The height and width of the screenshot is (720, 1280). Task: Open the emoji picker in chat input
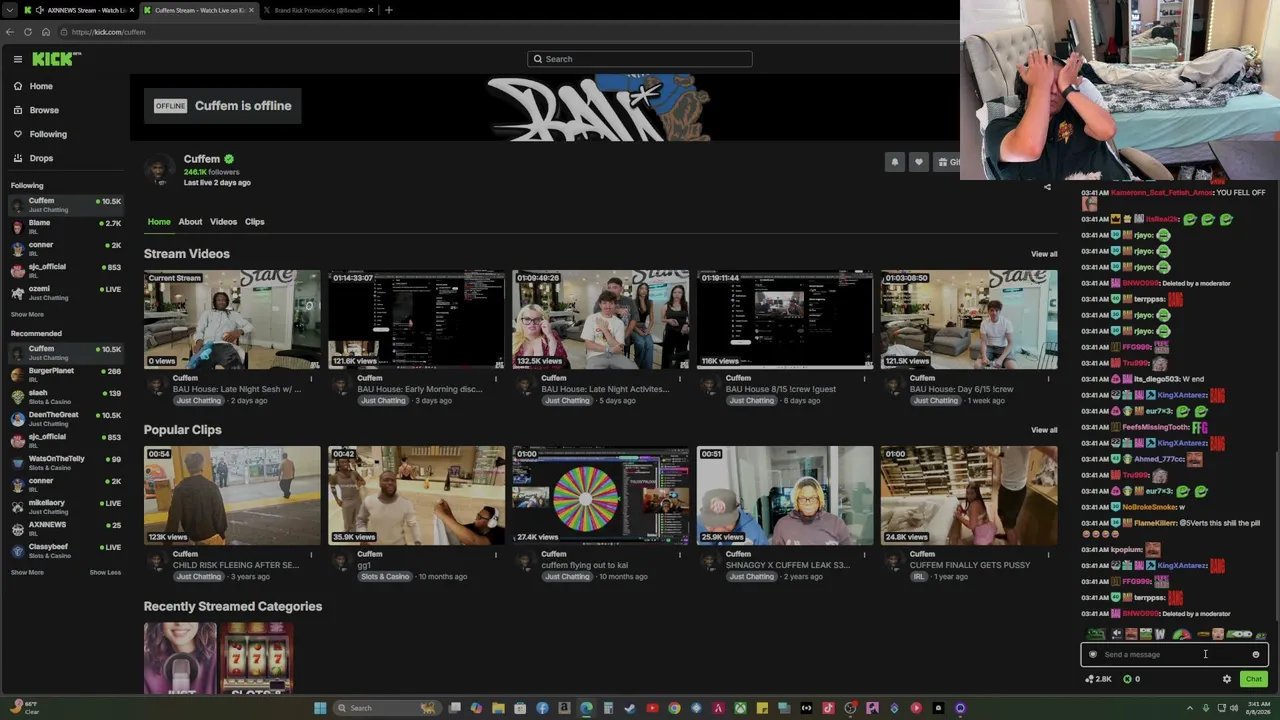(1256, 655)
